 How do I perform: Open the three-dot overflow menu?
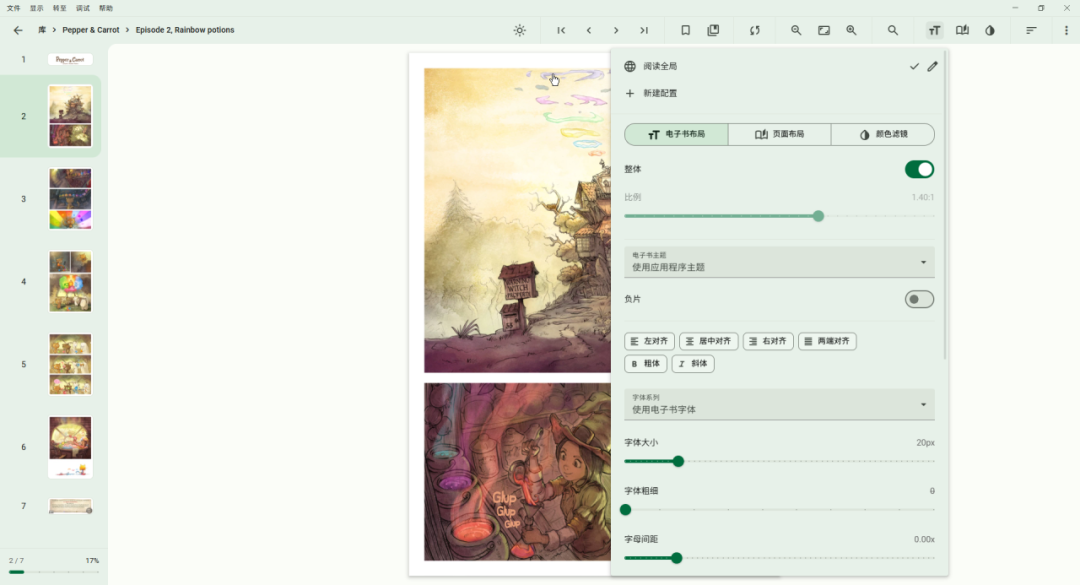coord(1066,30)
